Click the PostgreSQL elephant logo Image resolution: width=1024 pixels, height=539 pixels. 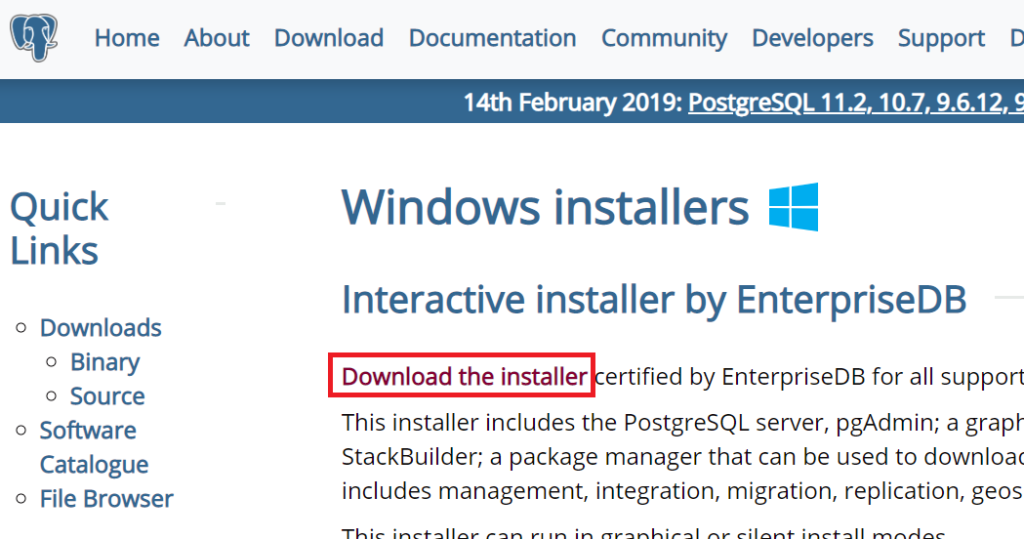coord(34,39)
